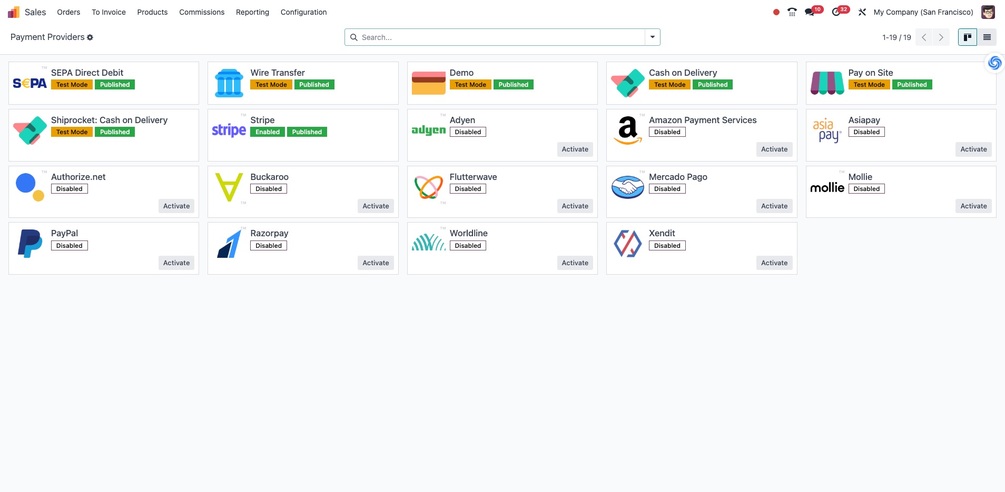Activate the Mercado Pago provider
1005x492 pixels.
(774, 206)
